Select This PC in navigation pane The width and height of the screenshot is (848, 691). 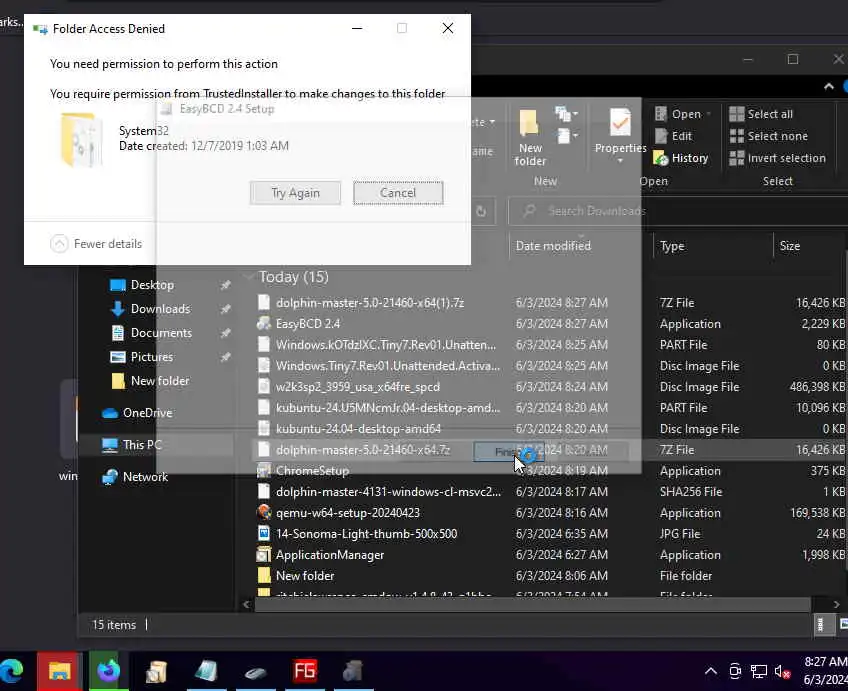[x=142, y=445]
